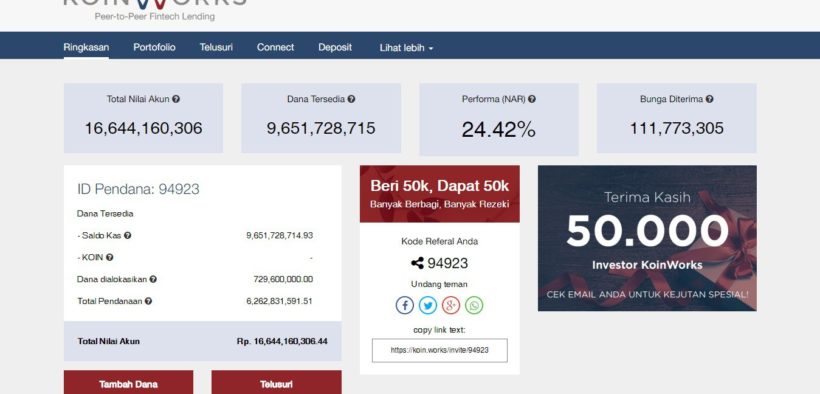Click help icon next to Saldo Kas
820x394 pixels.
(x=128, y=235)
